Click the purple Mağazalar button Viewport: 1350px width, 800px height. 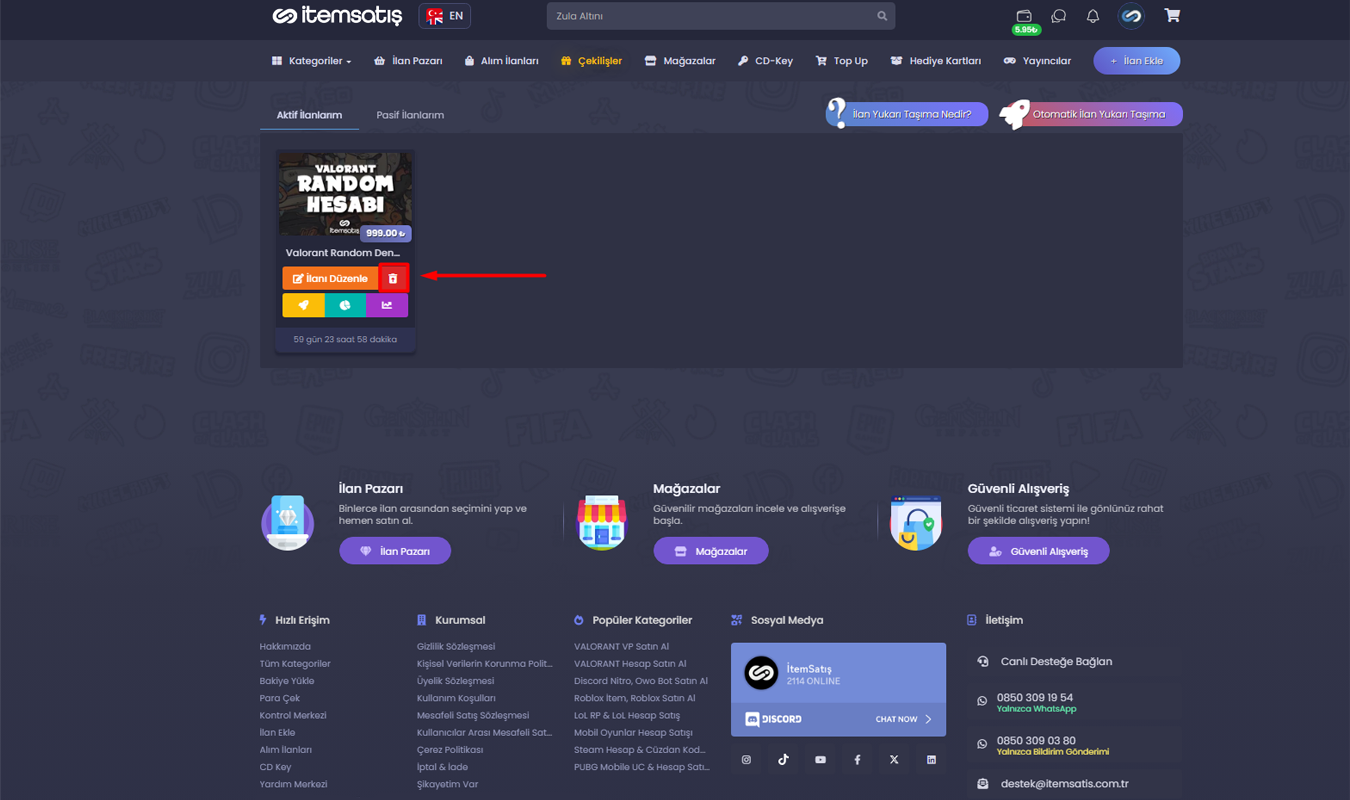point(711,551)
